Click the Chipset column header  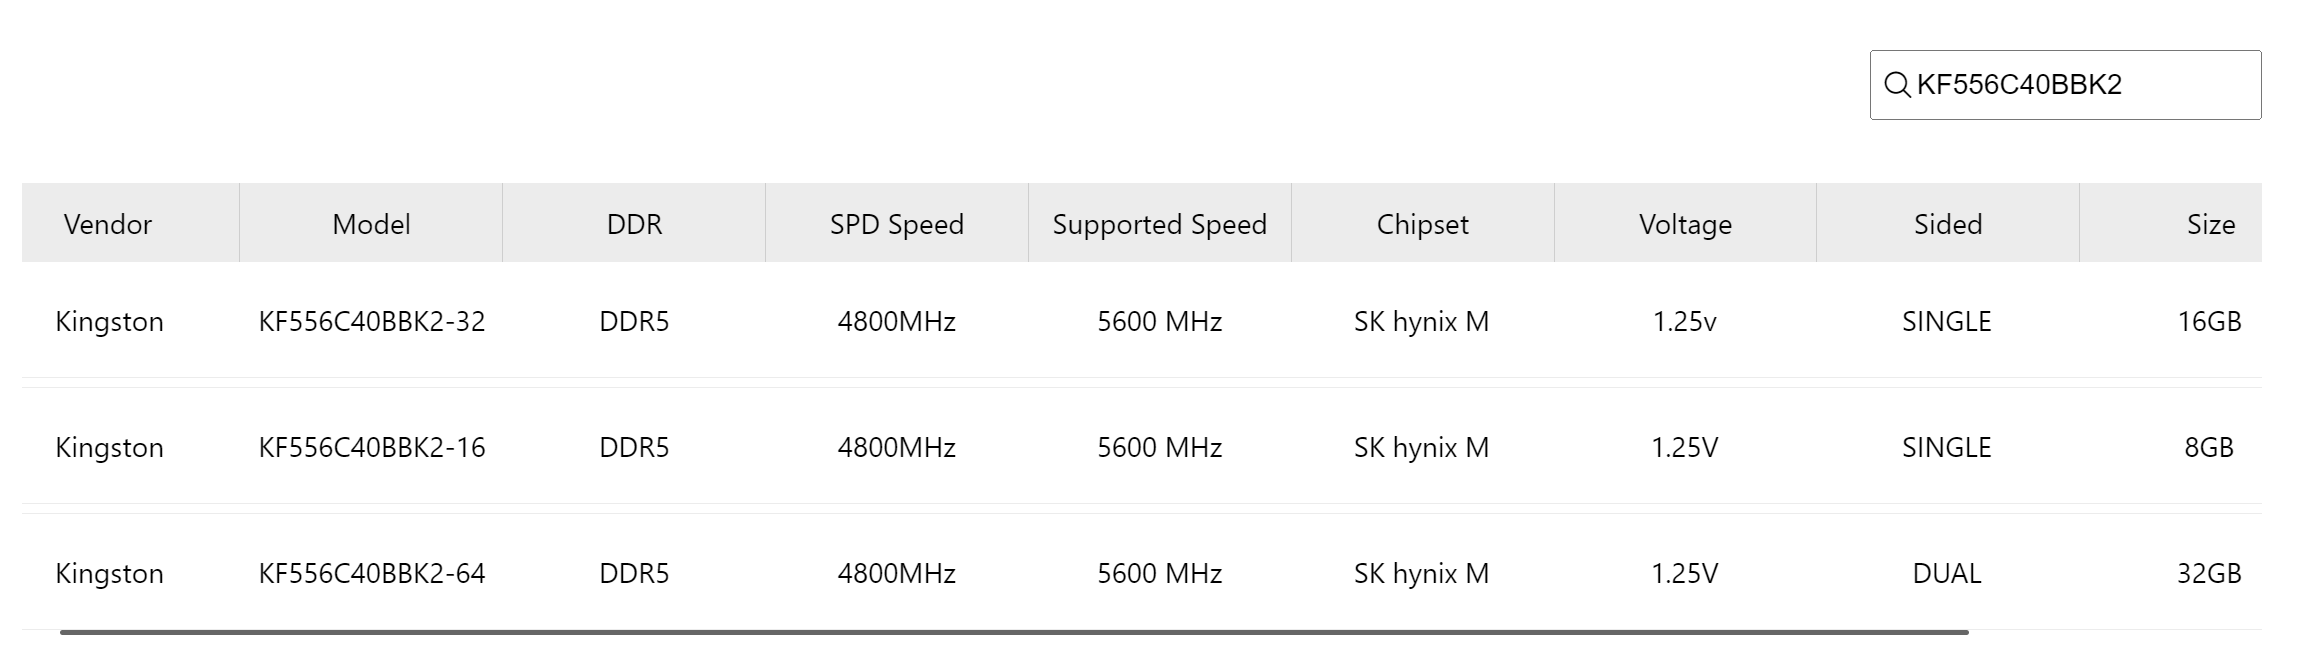pos(1422,224)
